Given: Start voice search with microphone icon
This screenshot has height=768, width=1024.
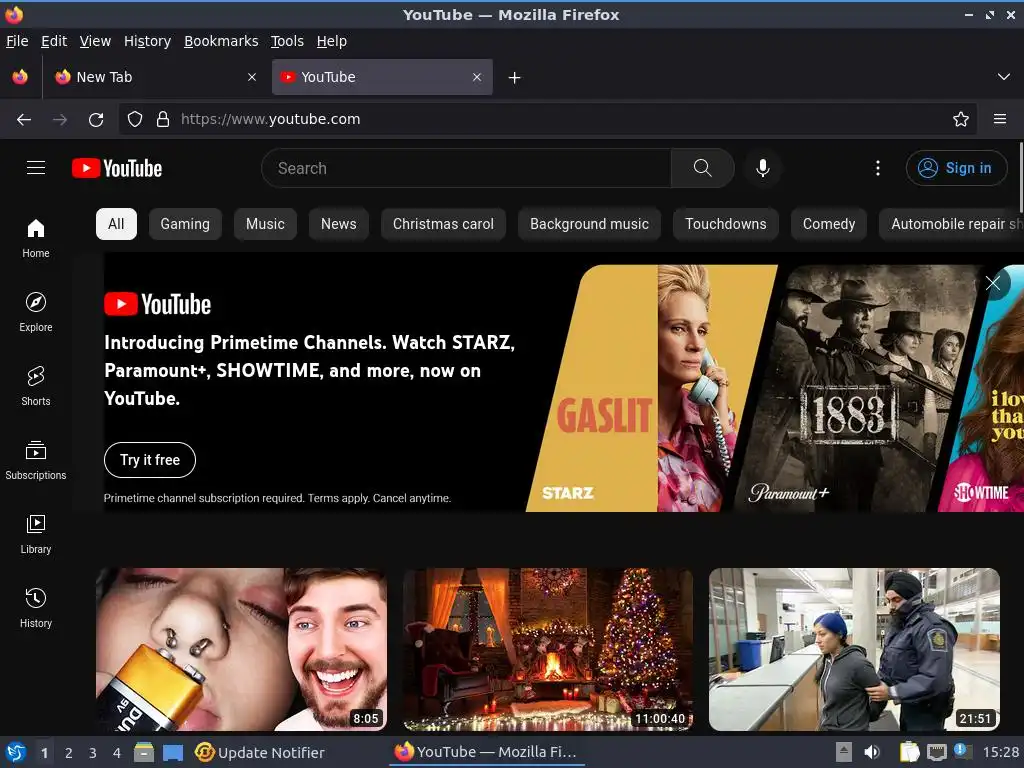Looking at the screenshot, I should point(762,168).
